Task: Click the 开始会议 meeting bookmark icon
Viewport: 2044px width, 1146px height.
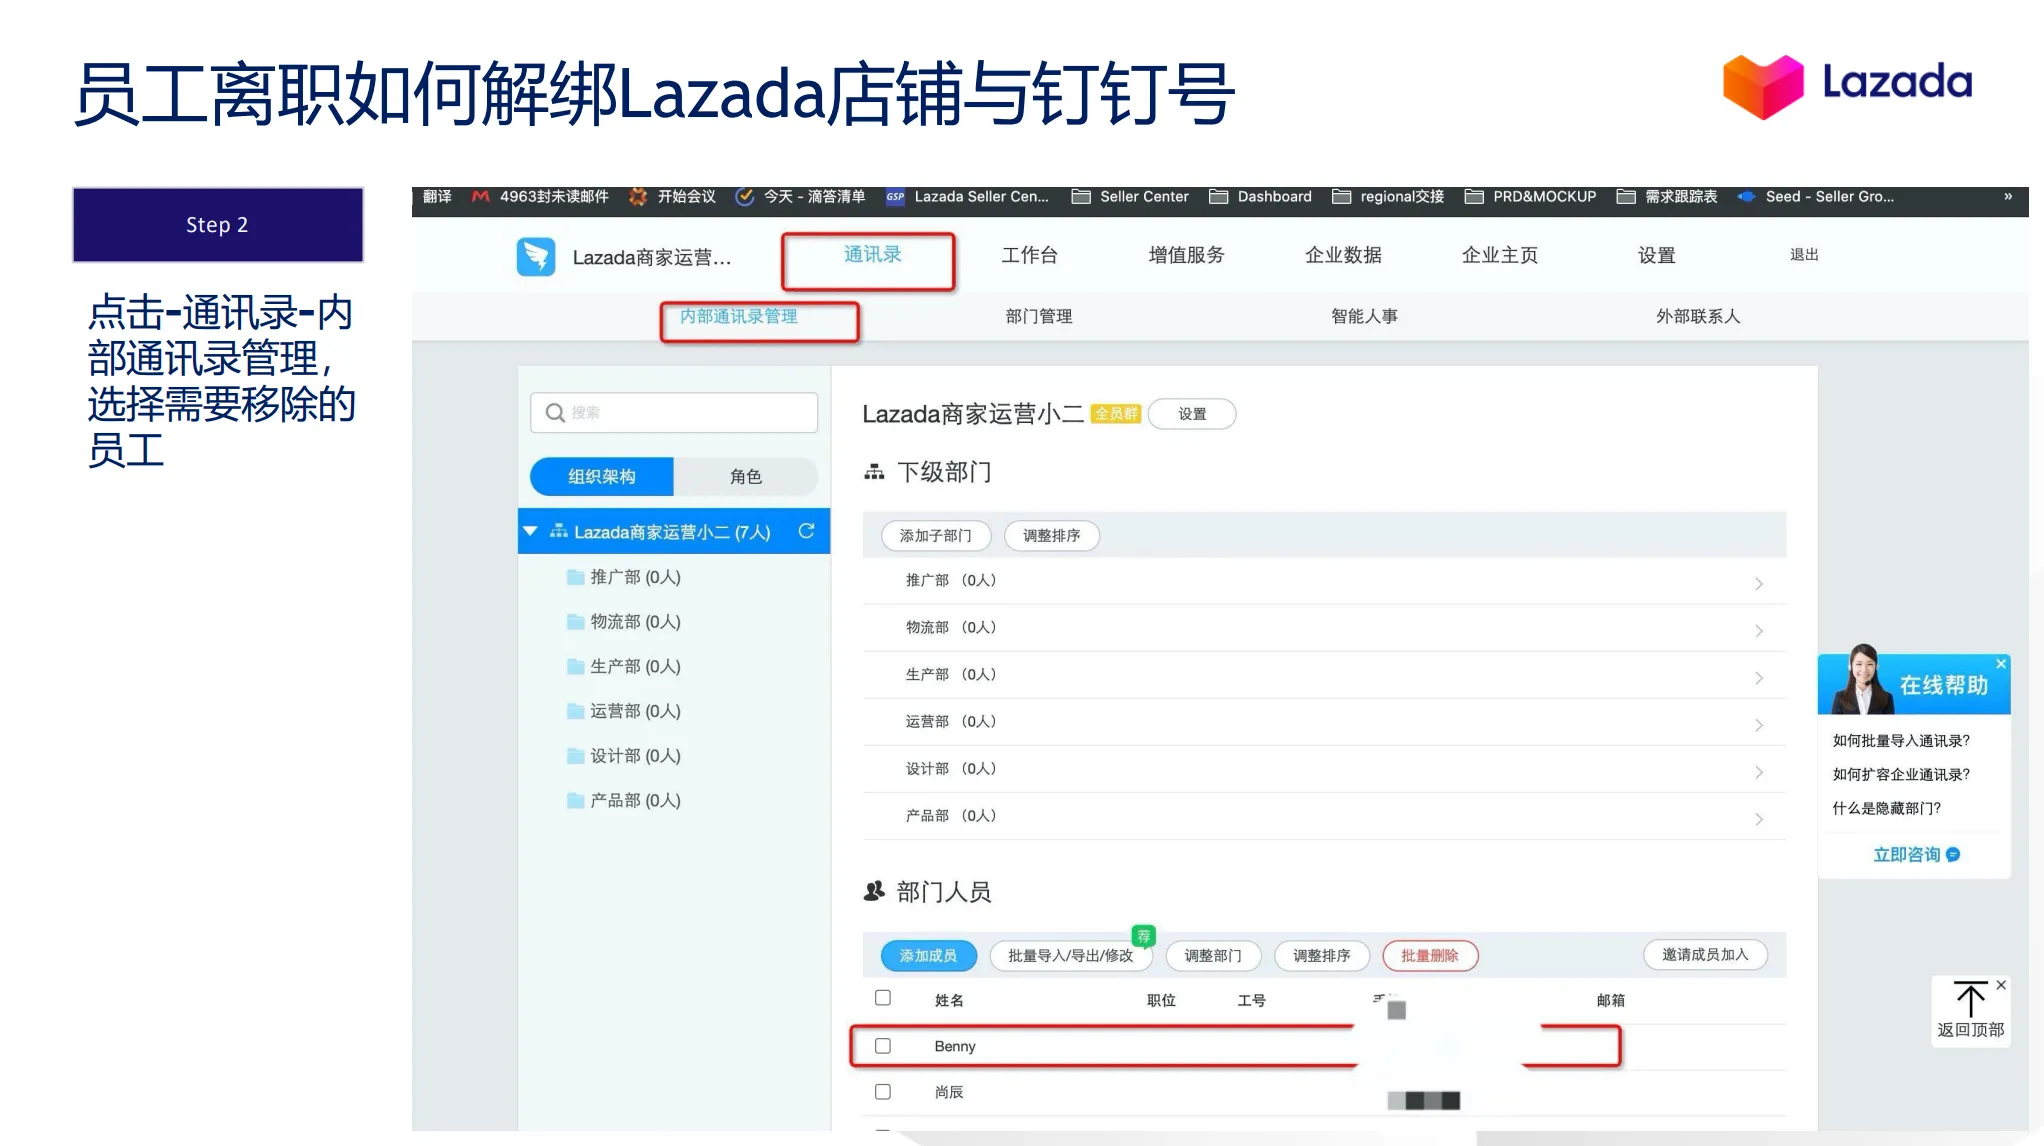Action: (637, 196)
